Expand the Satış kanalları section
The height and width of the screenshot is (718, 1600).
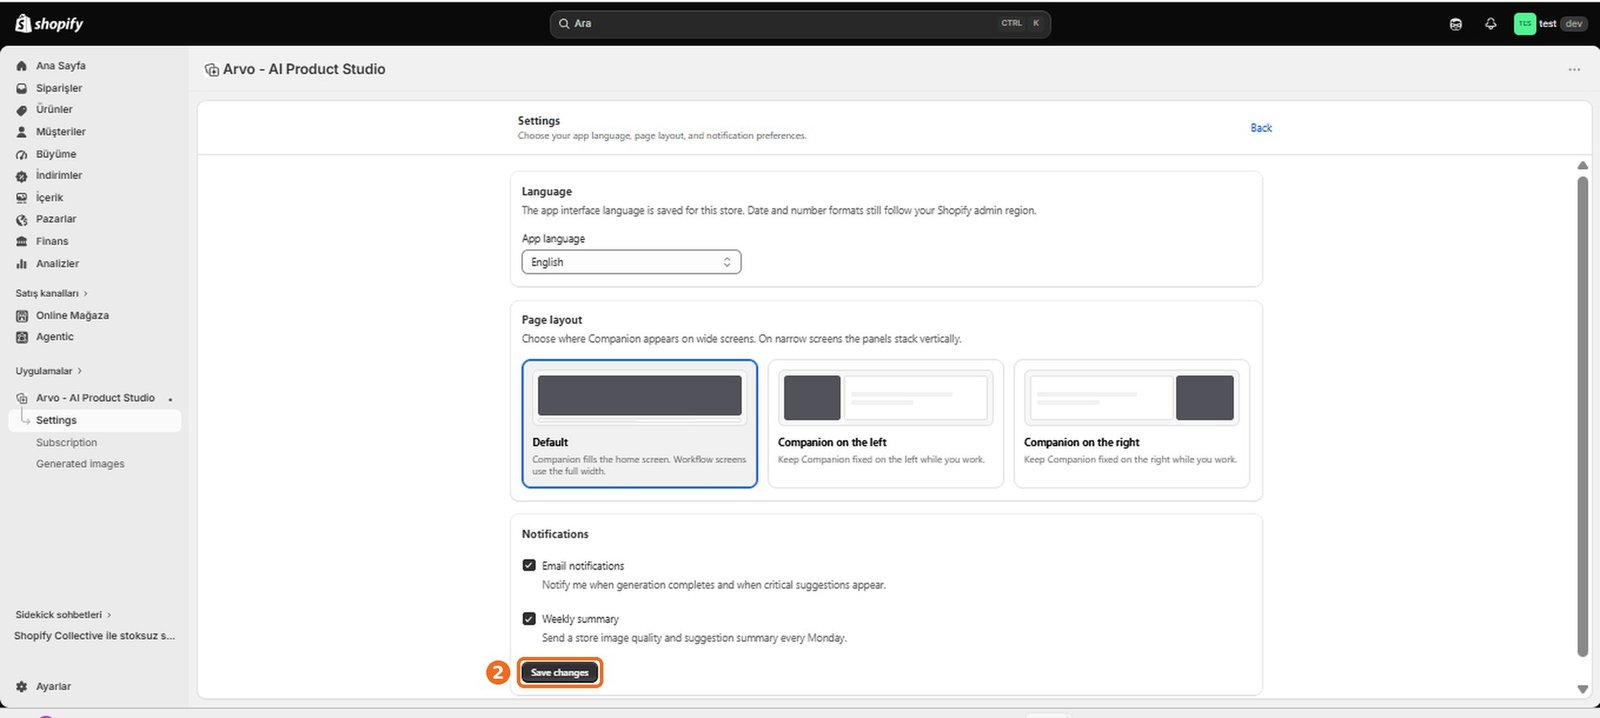(x=51, y=293)
